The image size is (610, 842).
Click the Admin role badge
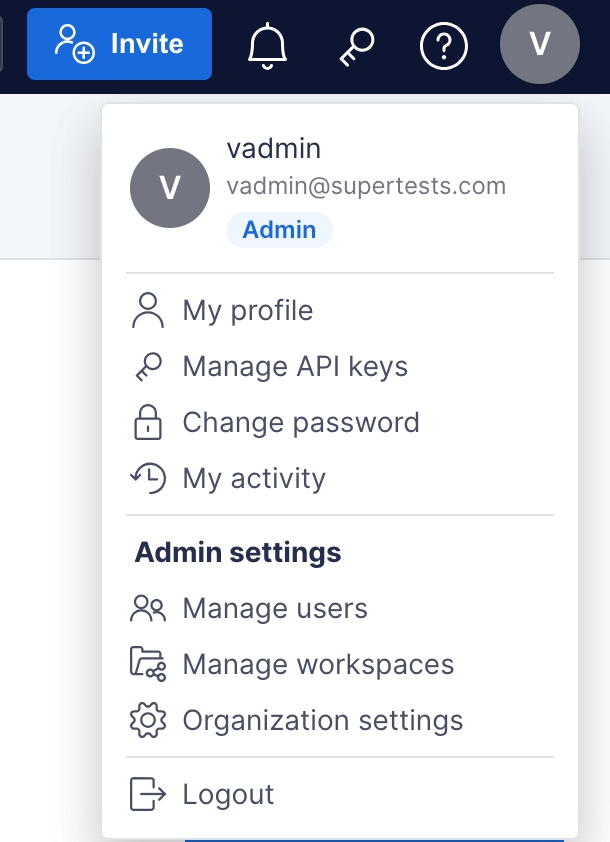[x=279, y=230]
